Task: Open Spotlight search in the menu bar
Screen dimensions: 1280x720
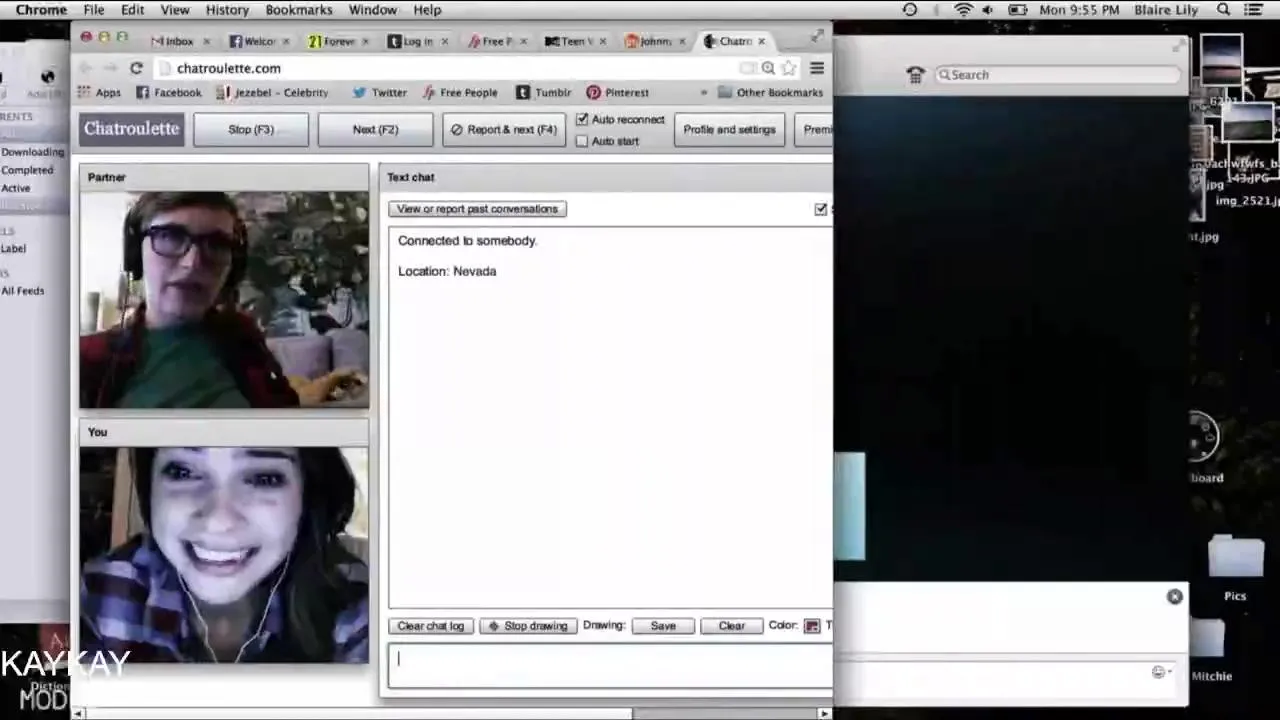Action: [1224, 10]
